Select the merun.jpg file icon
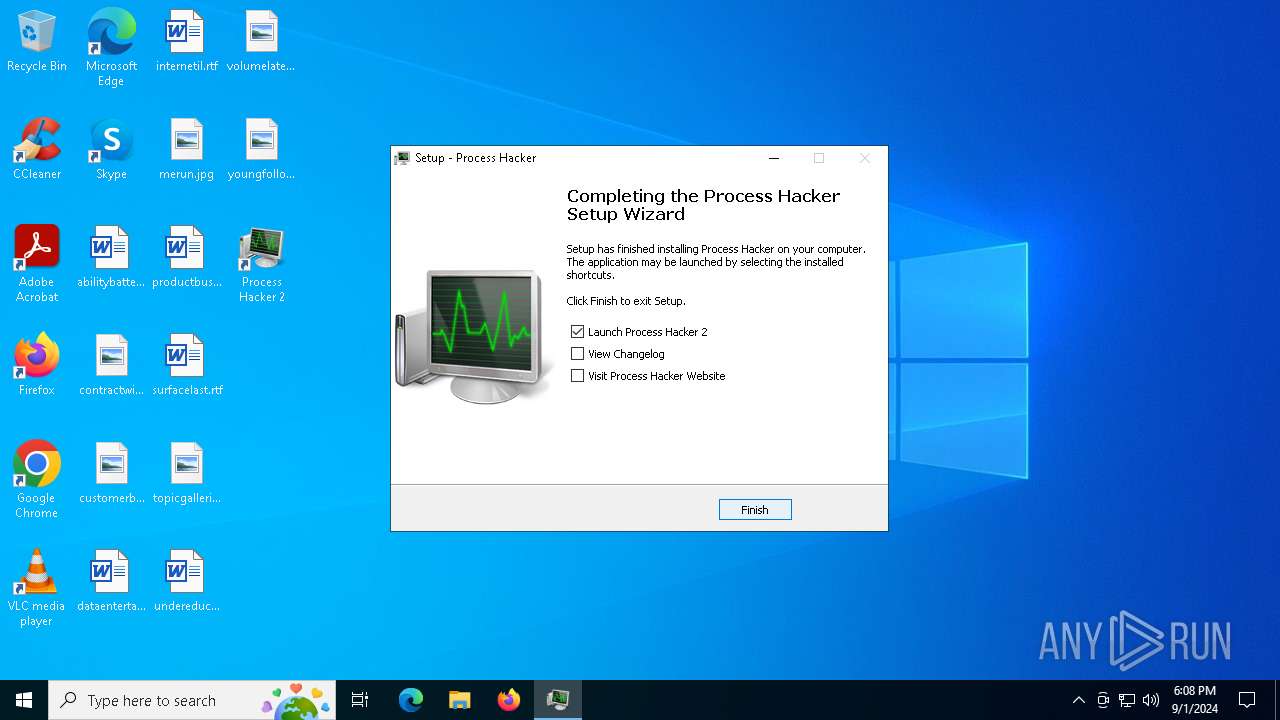1280x720 pixels. click(186, 150)
